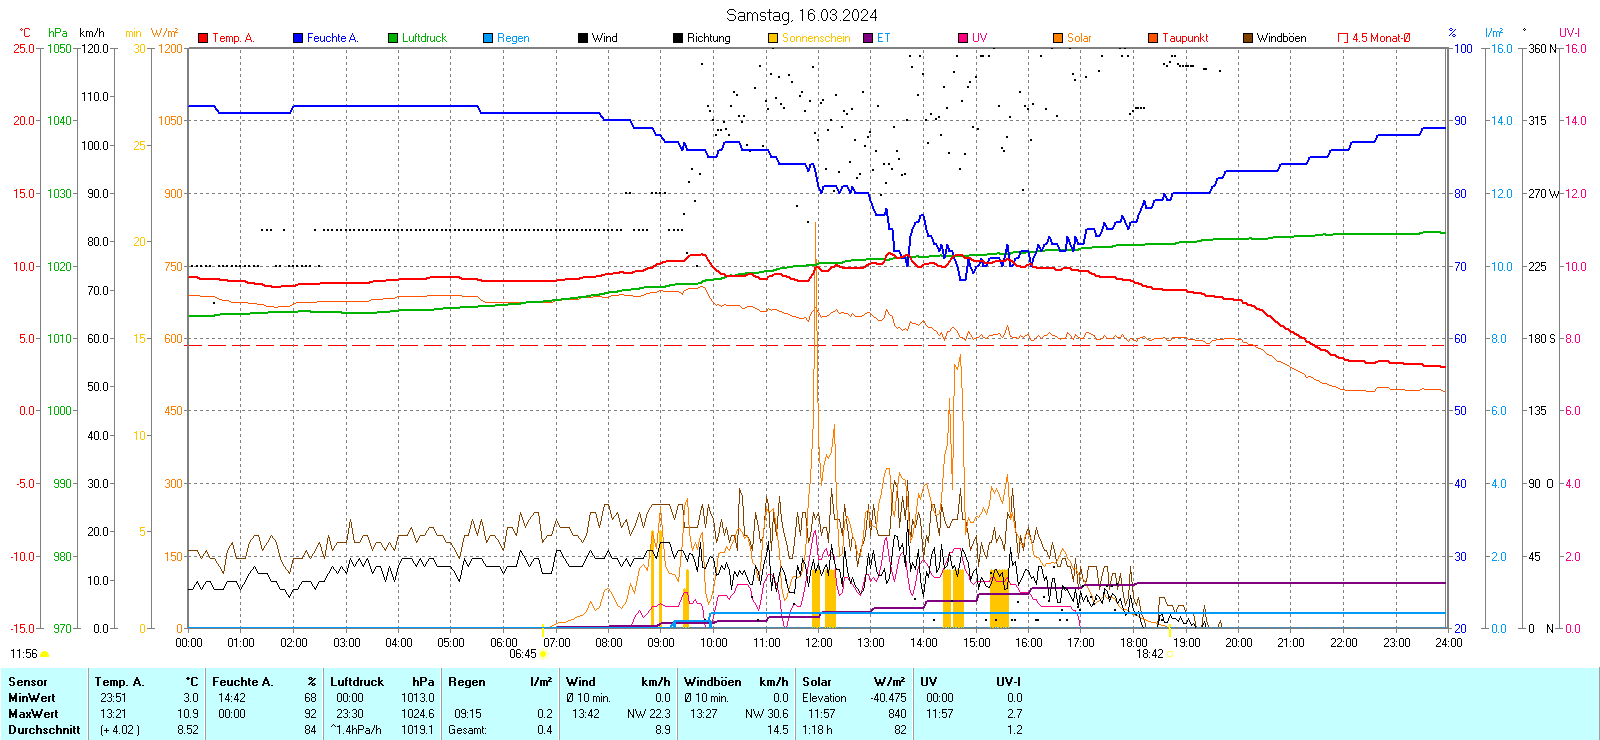Click the Durchschnitt row label
Viewport: 1600px width, 740px height.
(44, 730)
